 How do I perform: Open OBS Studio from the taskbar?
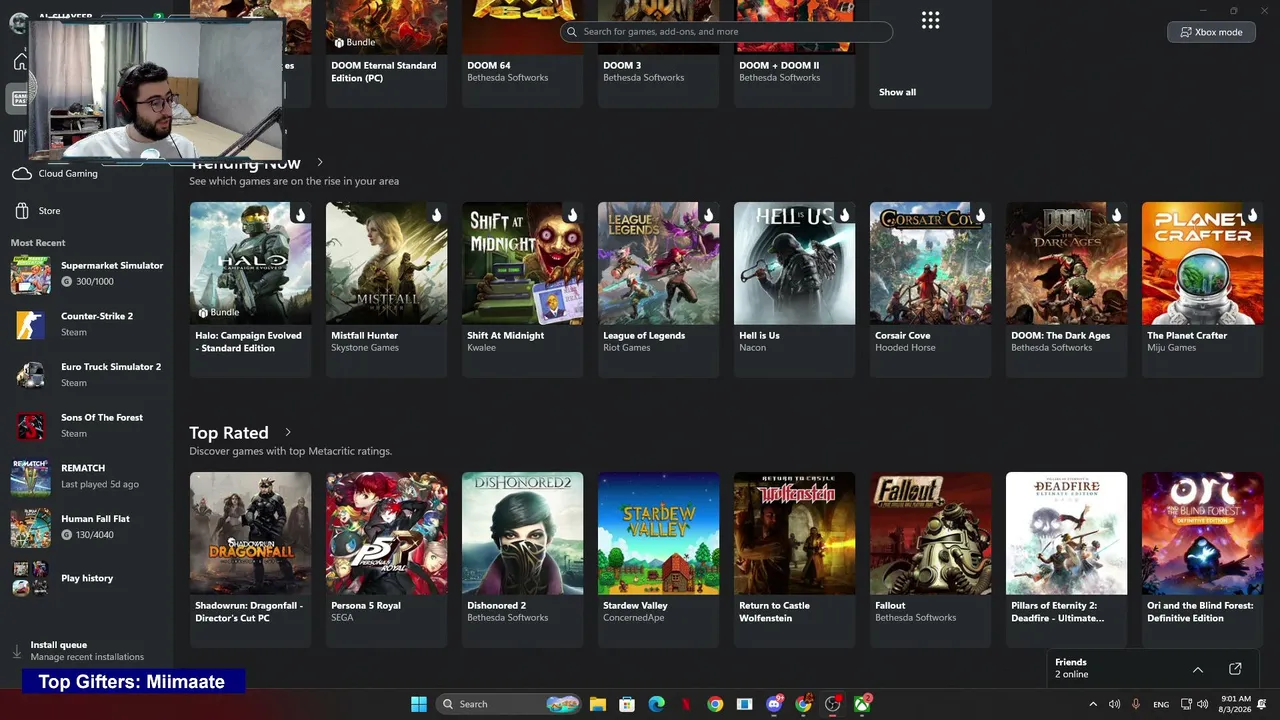[x=833, y=704]
